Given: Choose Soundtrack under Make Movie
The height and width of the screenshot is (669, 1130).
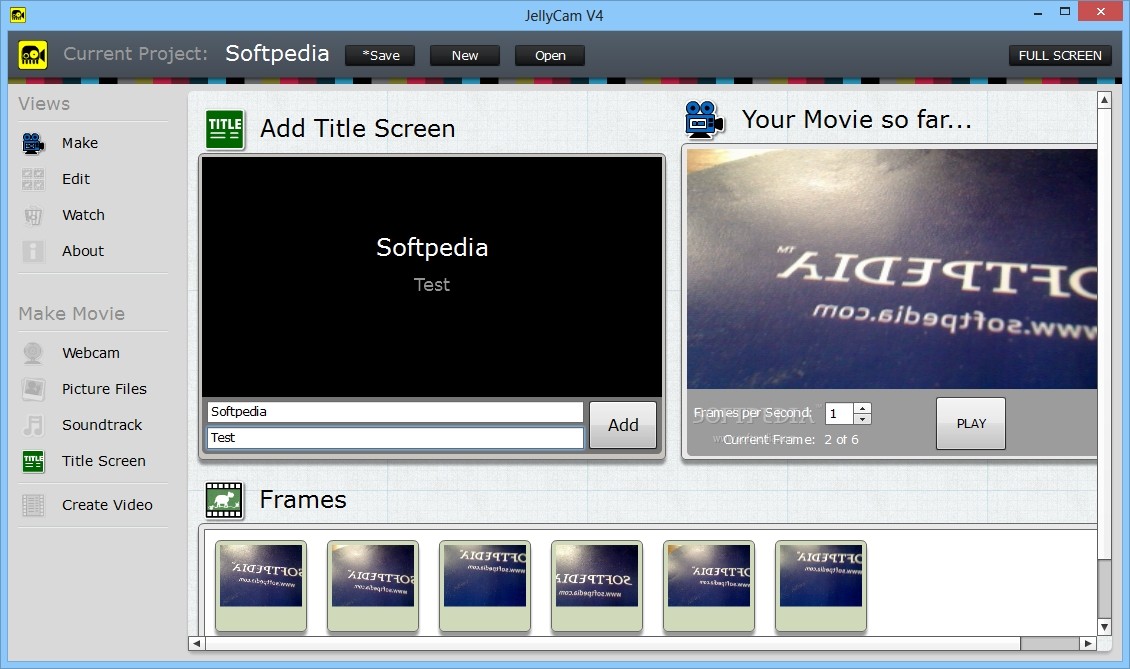Looking at the screenshot, I should (x=102, y=425).
